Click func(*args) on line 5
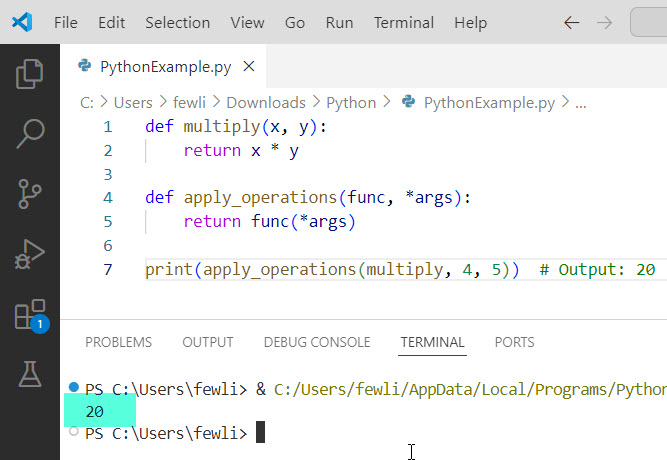667x460 pixels. tap(303, 222)
